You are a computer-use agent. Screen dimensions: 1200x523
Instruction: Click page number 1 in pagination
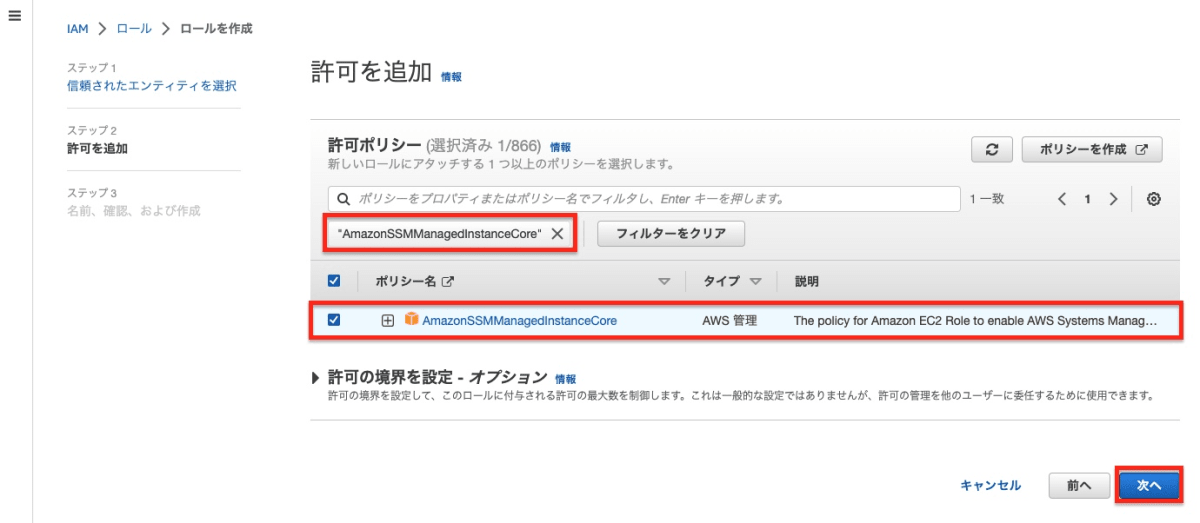click(x=1088, y=199)
